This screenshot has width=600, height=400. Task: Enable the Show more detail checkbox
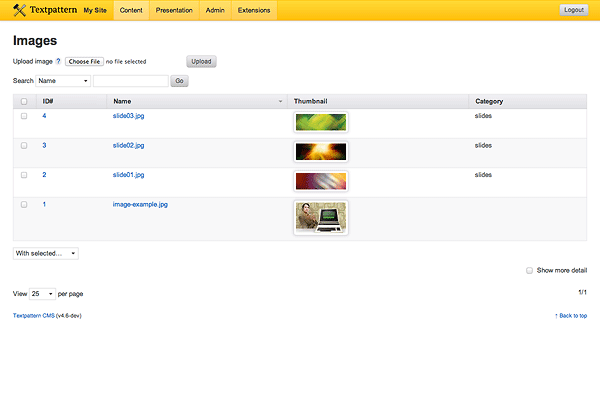530,270
